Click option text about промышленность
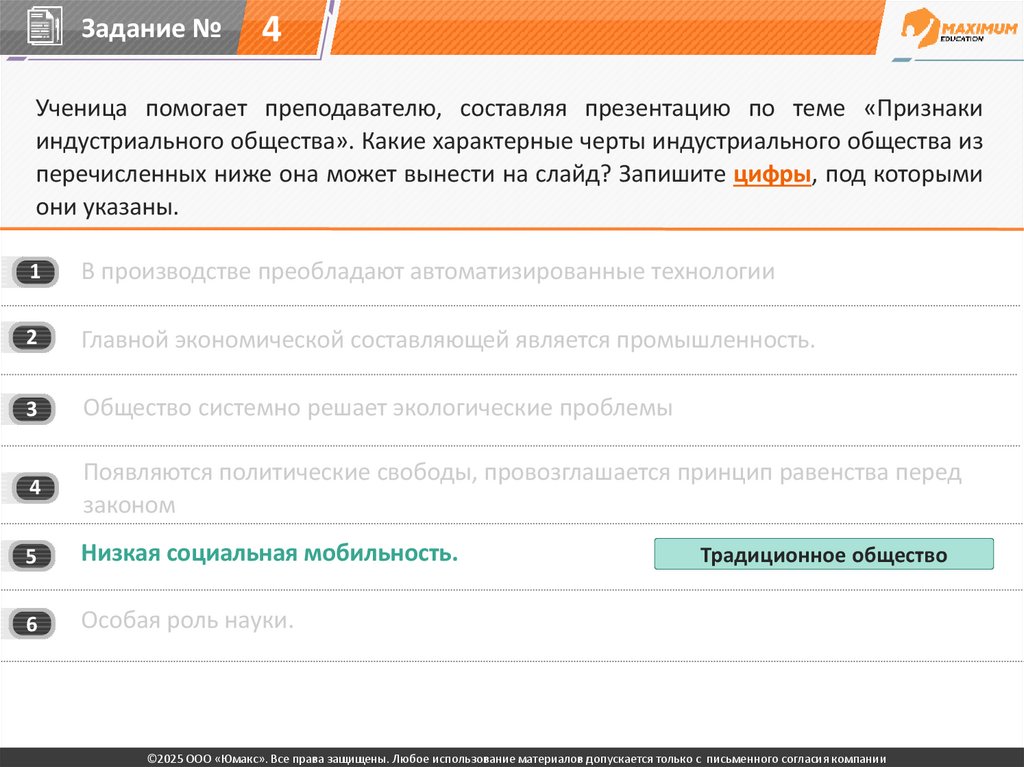This screenshot has height=767, width=1024. (448, 340)
